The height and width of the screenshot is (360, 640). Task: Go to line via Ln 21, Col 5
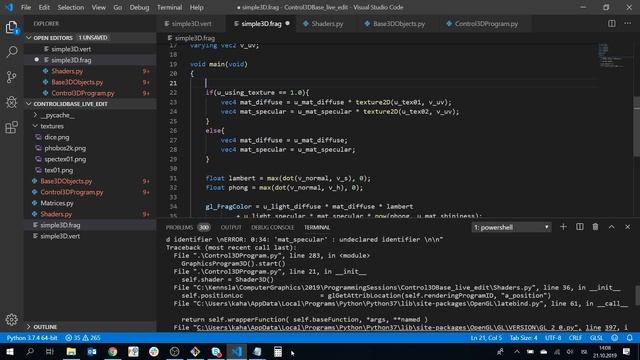(x=487, y=338)
